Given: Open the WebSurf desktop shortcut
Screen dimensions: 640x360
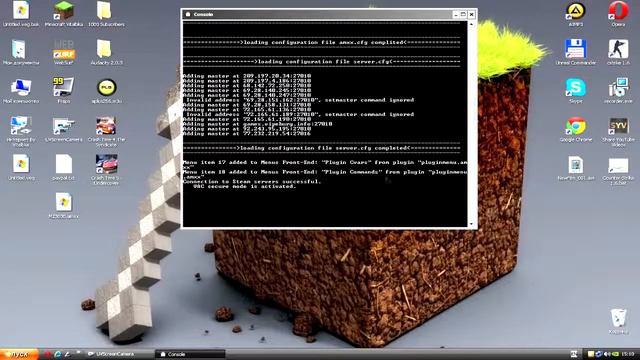Looking at the screenshot, I should coord(64,52).
